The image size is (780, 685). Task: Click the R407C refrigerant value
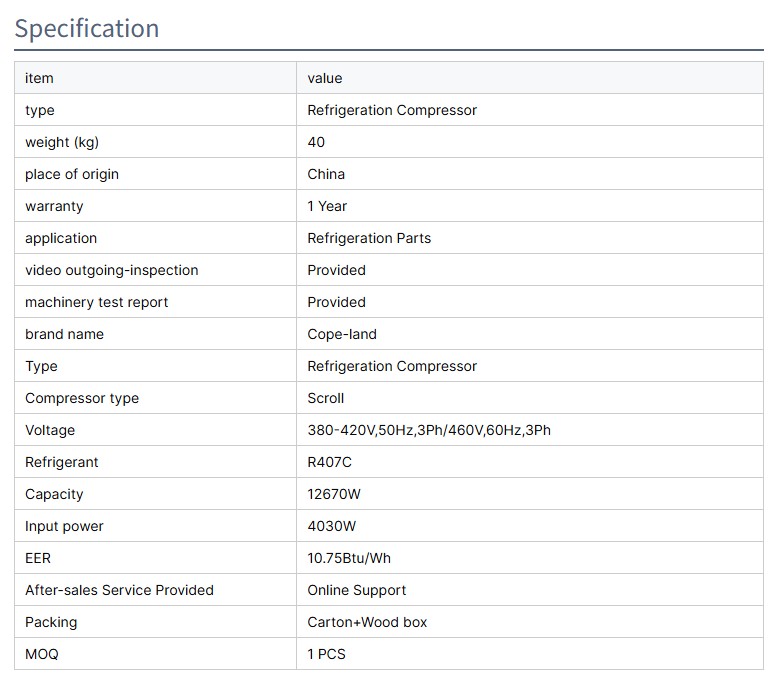330,462
